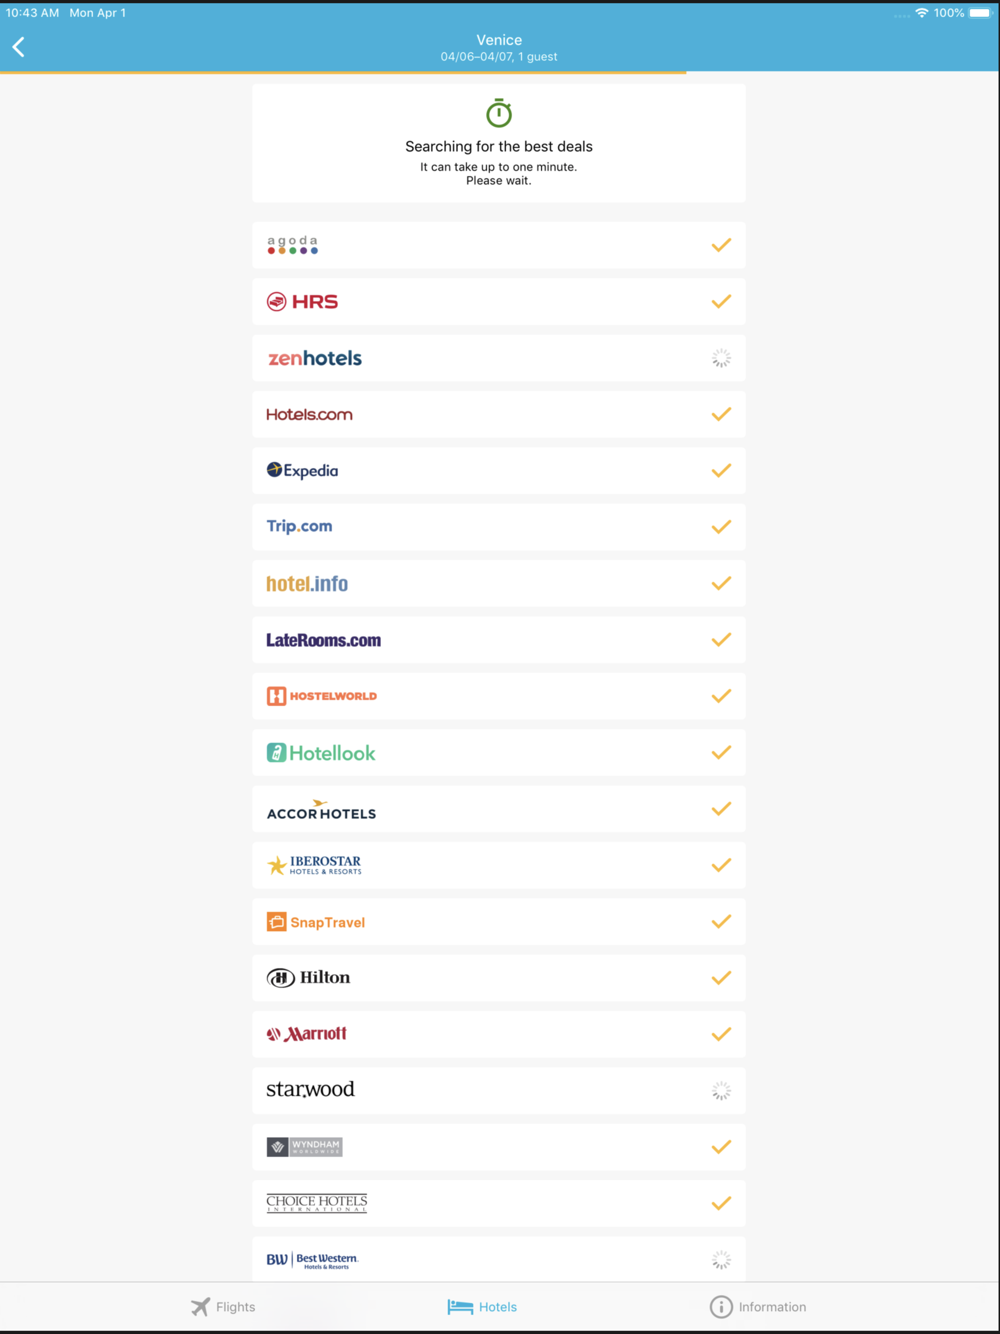1000x1334 pixels.
Task: Tap the HRS logo
Action: coord(302,302)
